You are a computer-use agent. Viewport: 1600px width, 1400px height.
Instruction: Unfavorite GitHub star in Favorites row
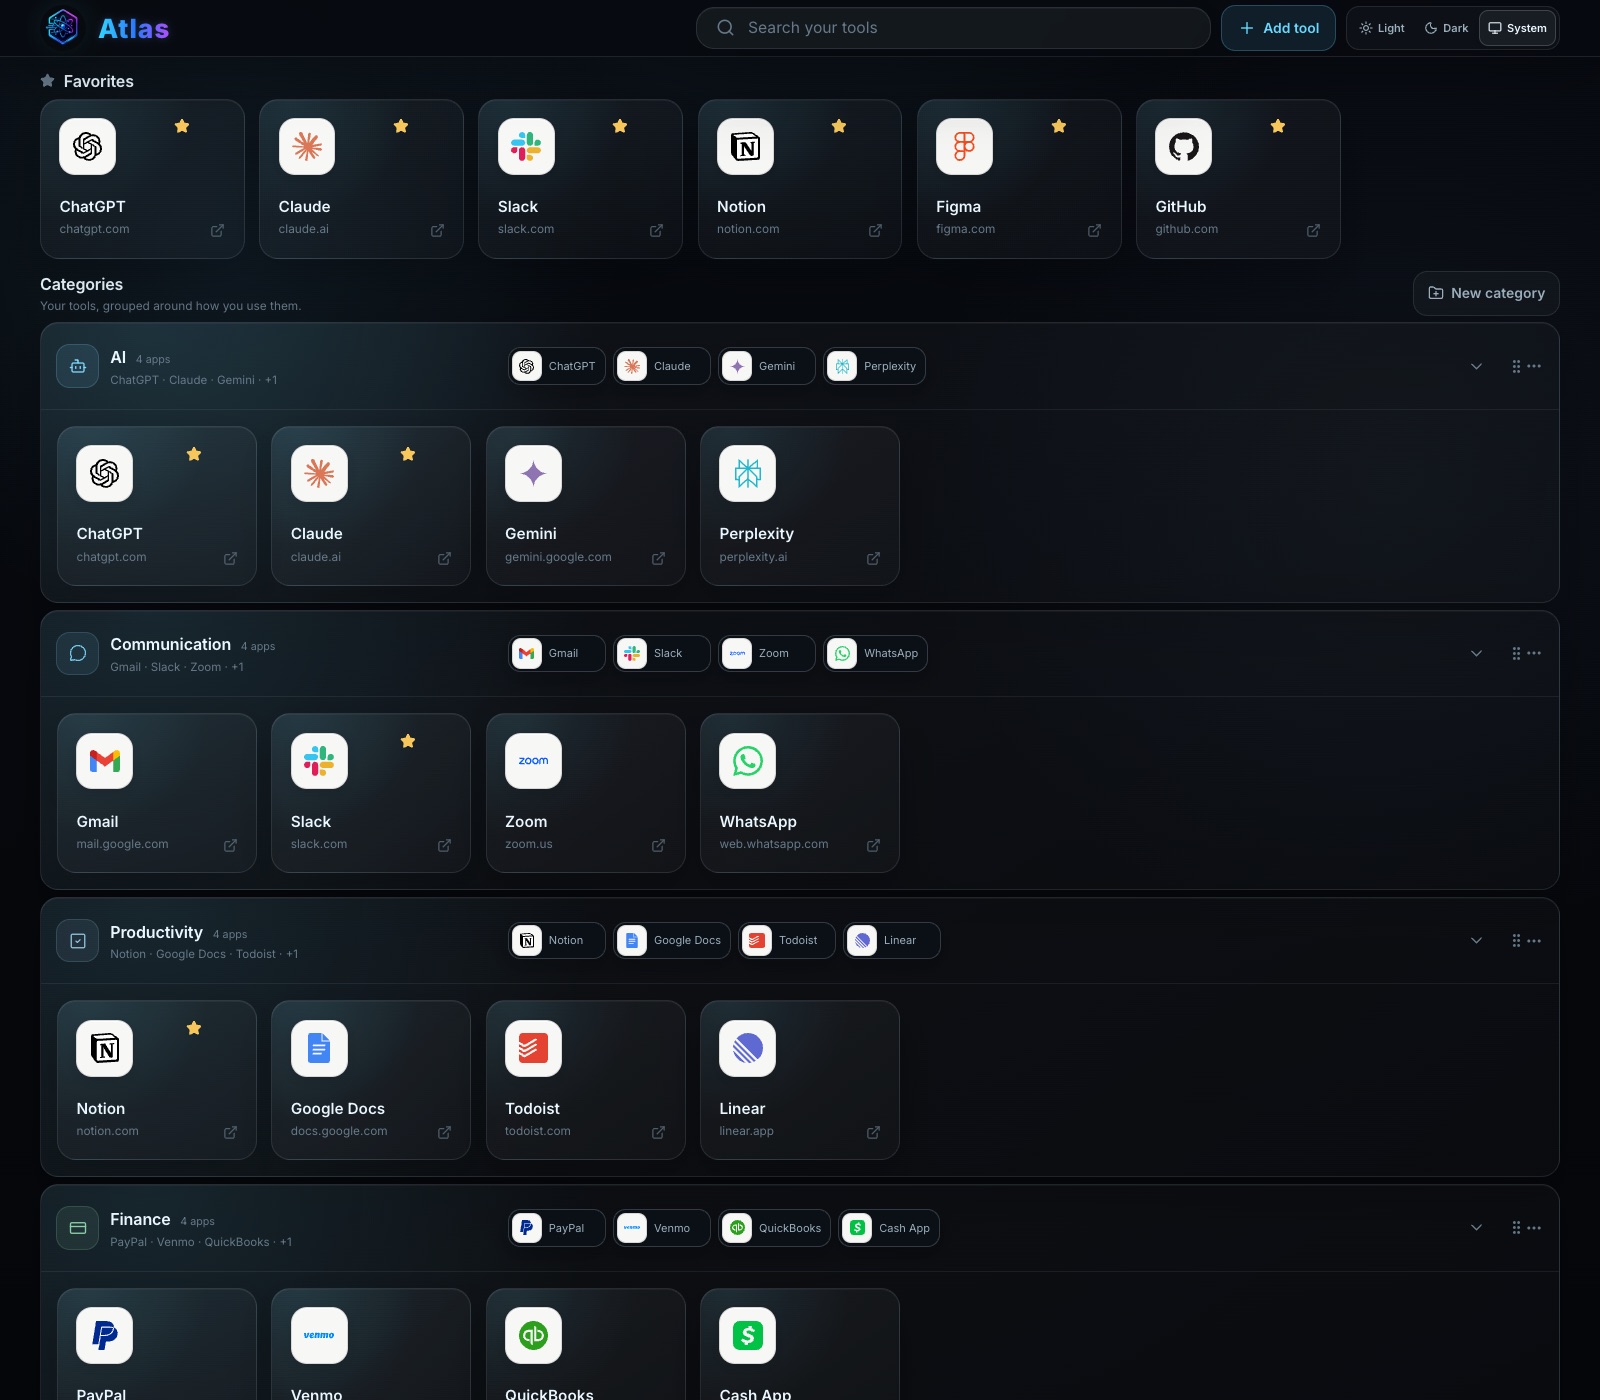click(1278, 126)
